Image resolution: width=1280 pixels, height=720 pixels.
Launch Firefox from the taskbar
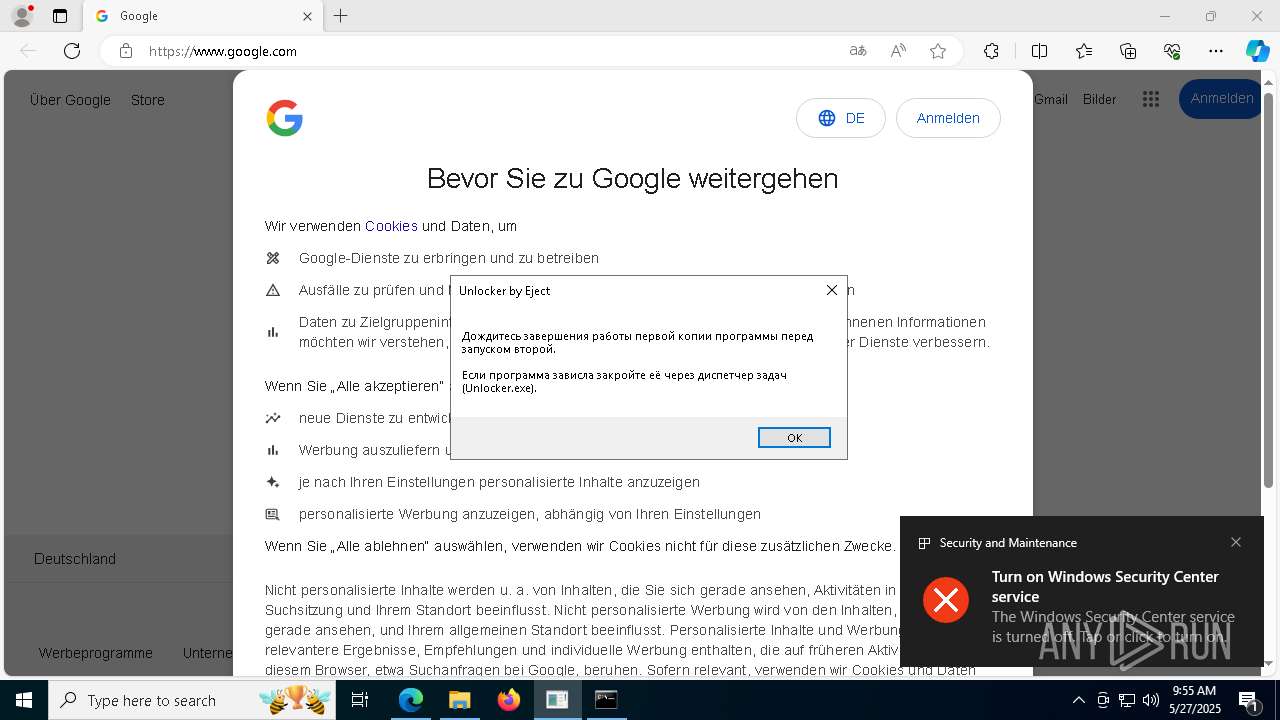tap(509, 700)
